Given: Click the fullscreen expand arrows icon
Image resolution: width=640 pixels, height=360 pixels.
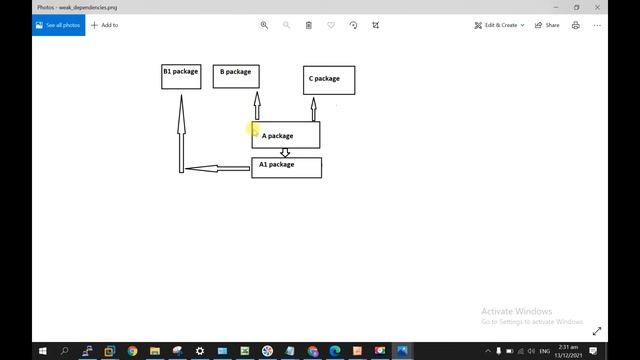Looking at the screenshot, I should pyautogui.click(x=597, y=331).
